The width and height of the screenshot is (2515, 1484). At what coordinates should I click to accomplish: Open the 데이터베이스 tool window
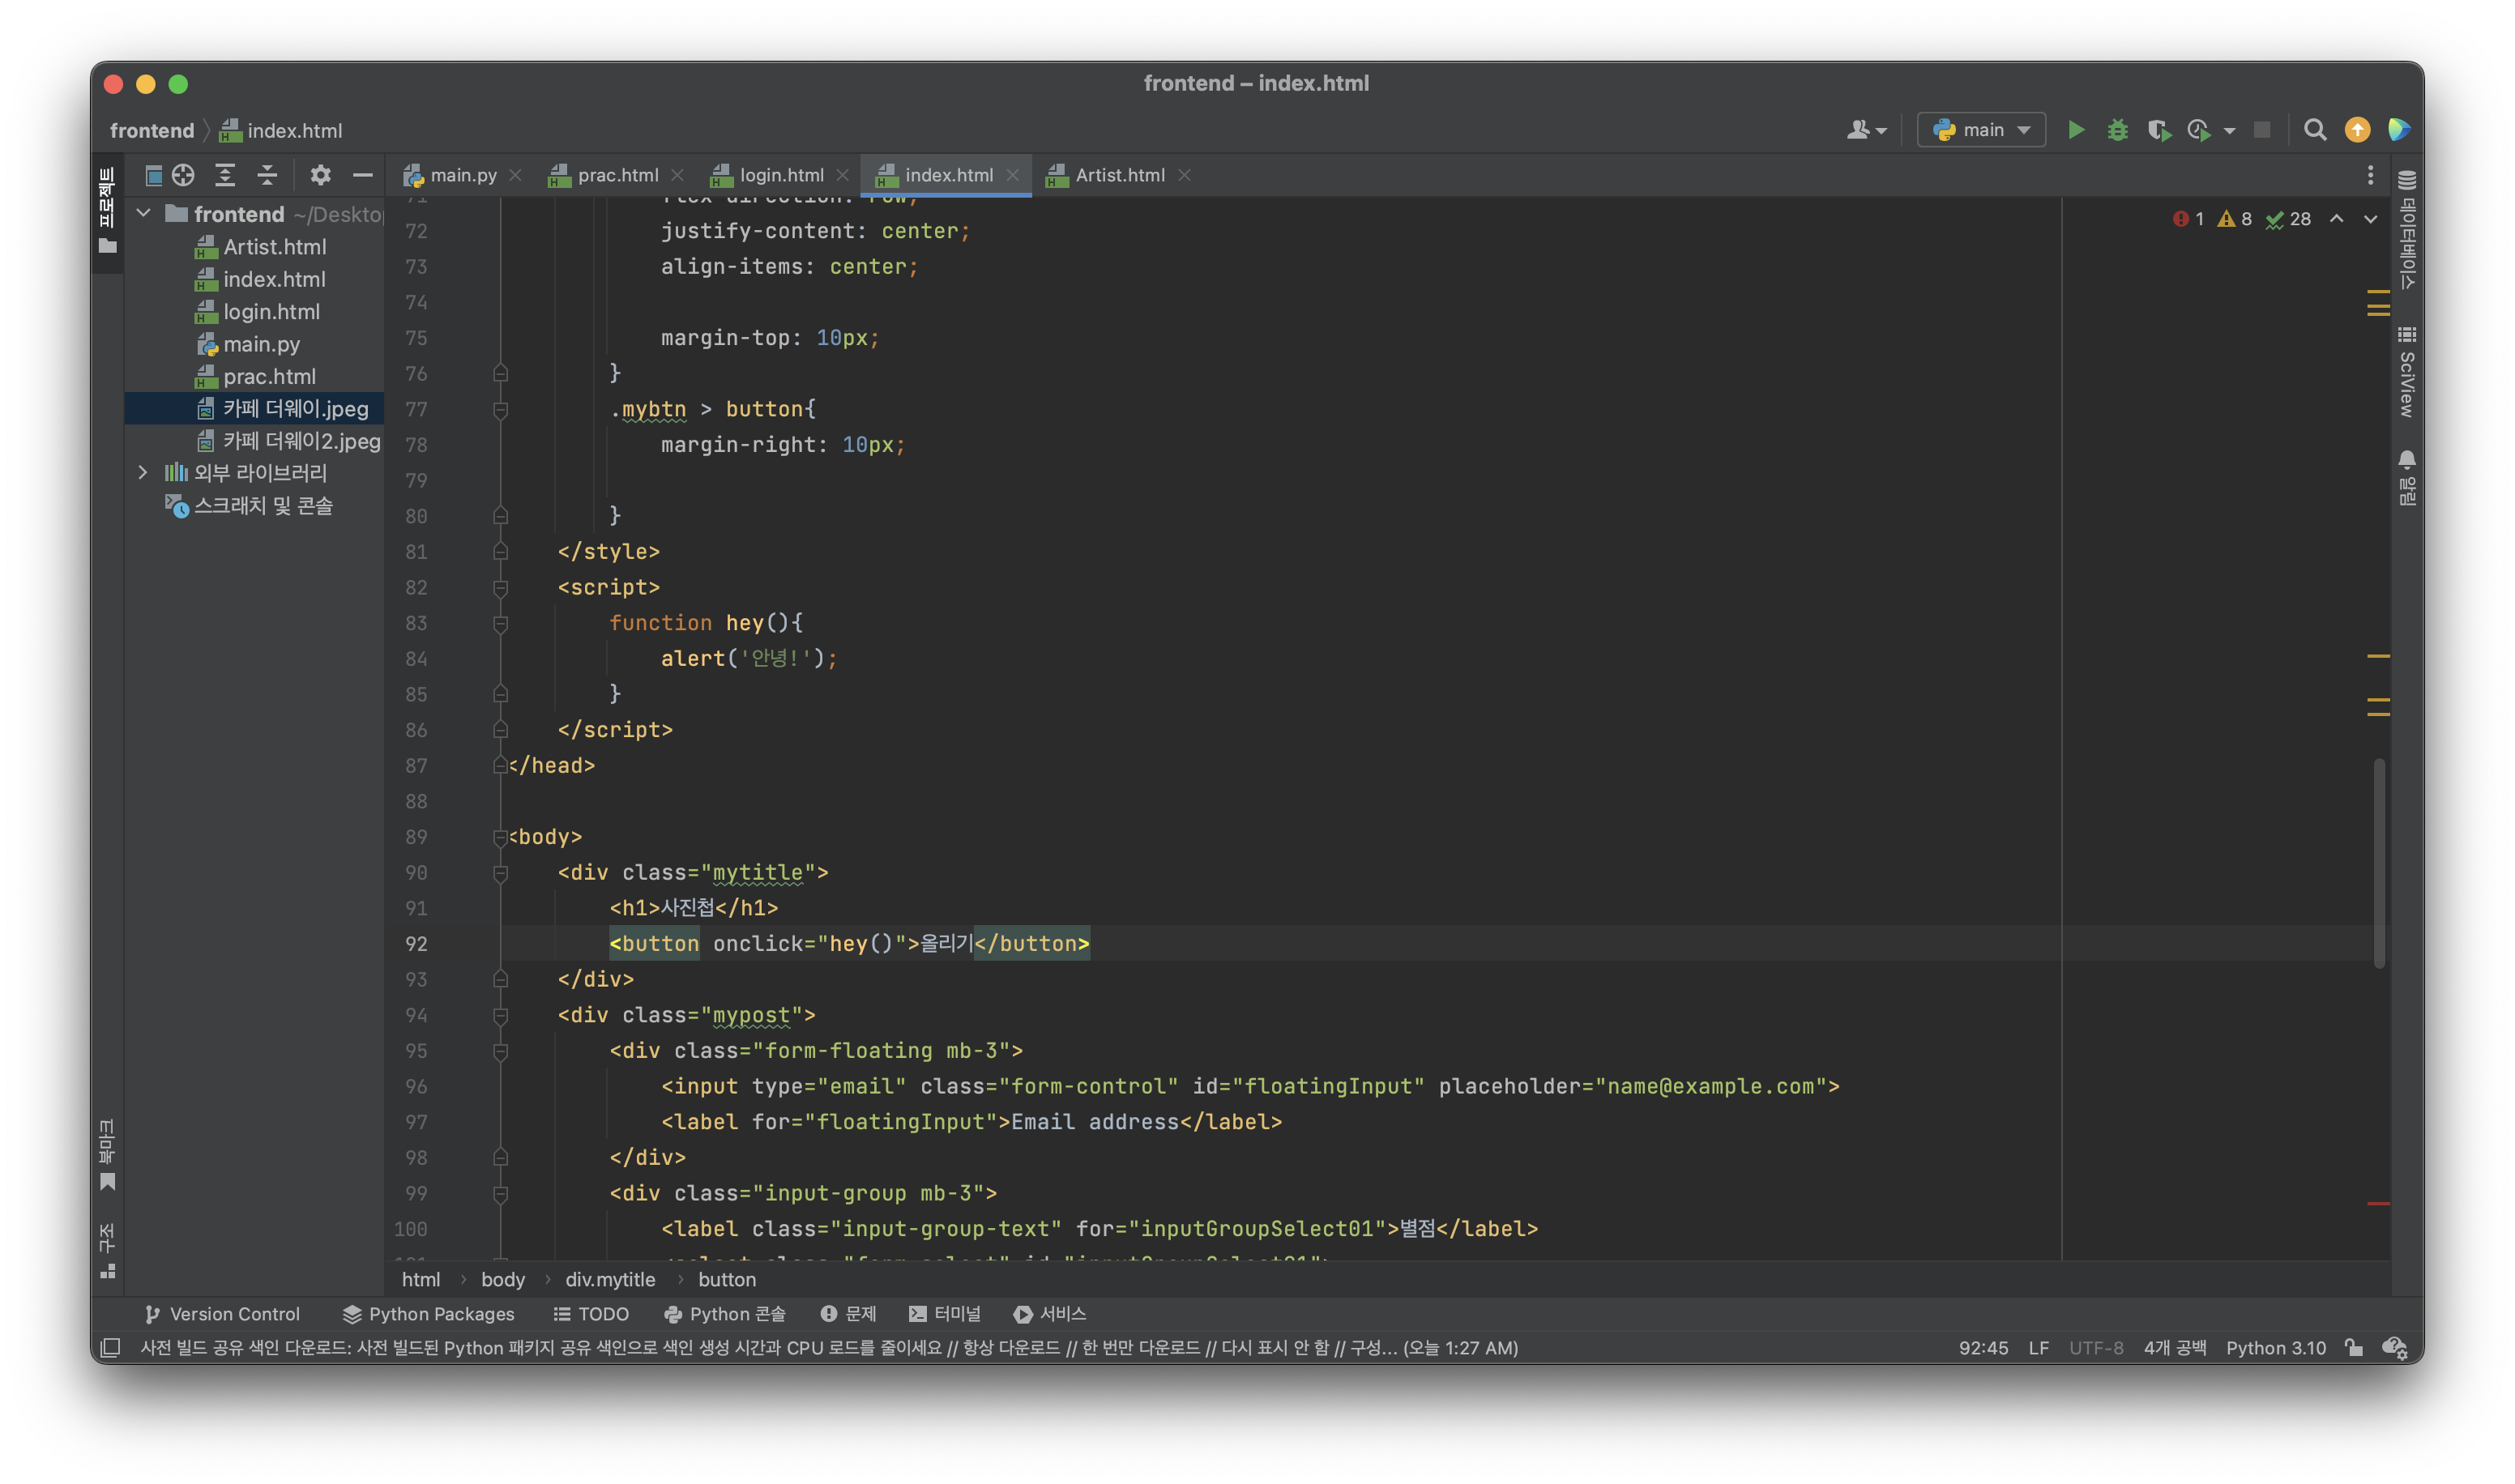2406,229
